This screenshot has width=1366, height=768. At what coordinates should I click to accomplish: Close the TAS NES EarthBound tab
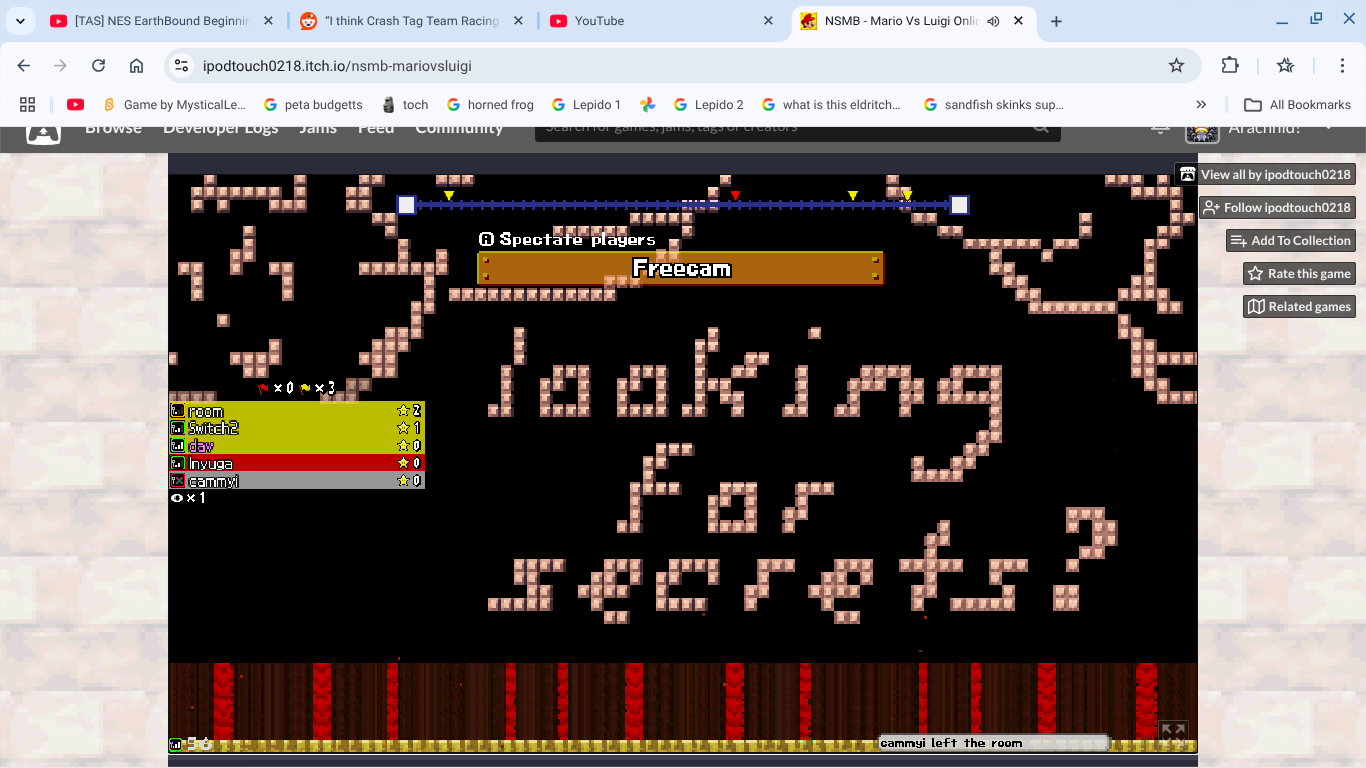click(x=266, y=21)
